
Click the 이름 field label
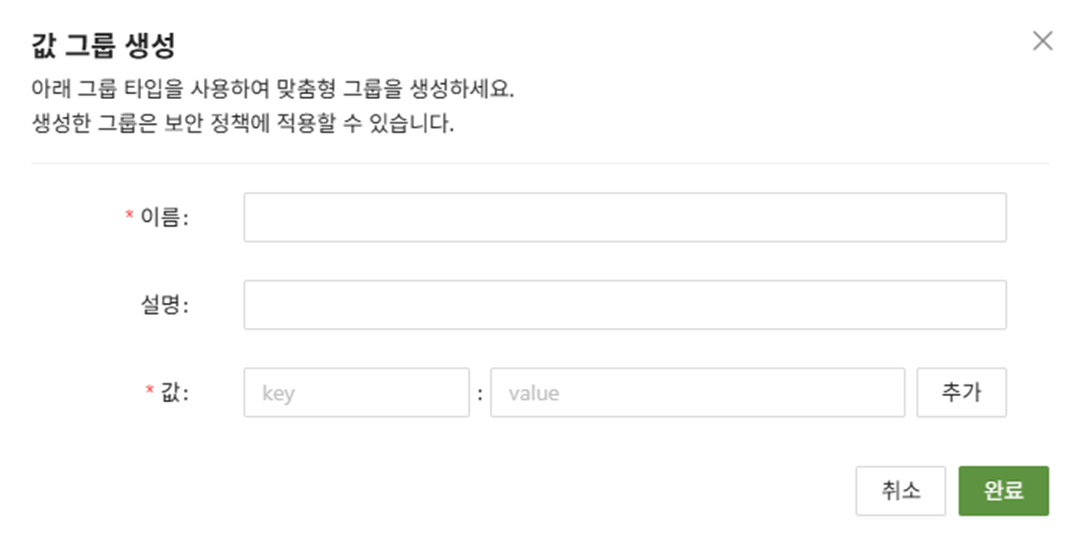click(163, 218)
